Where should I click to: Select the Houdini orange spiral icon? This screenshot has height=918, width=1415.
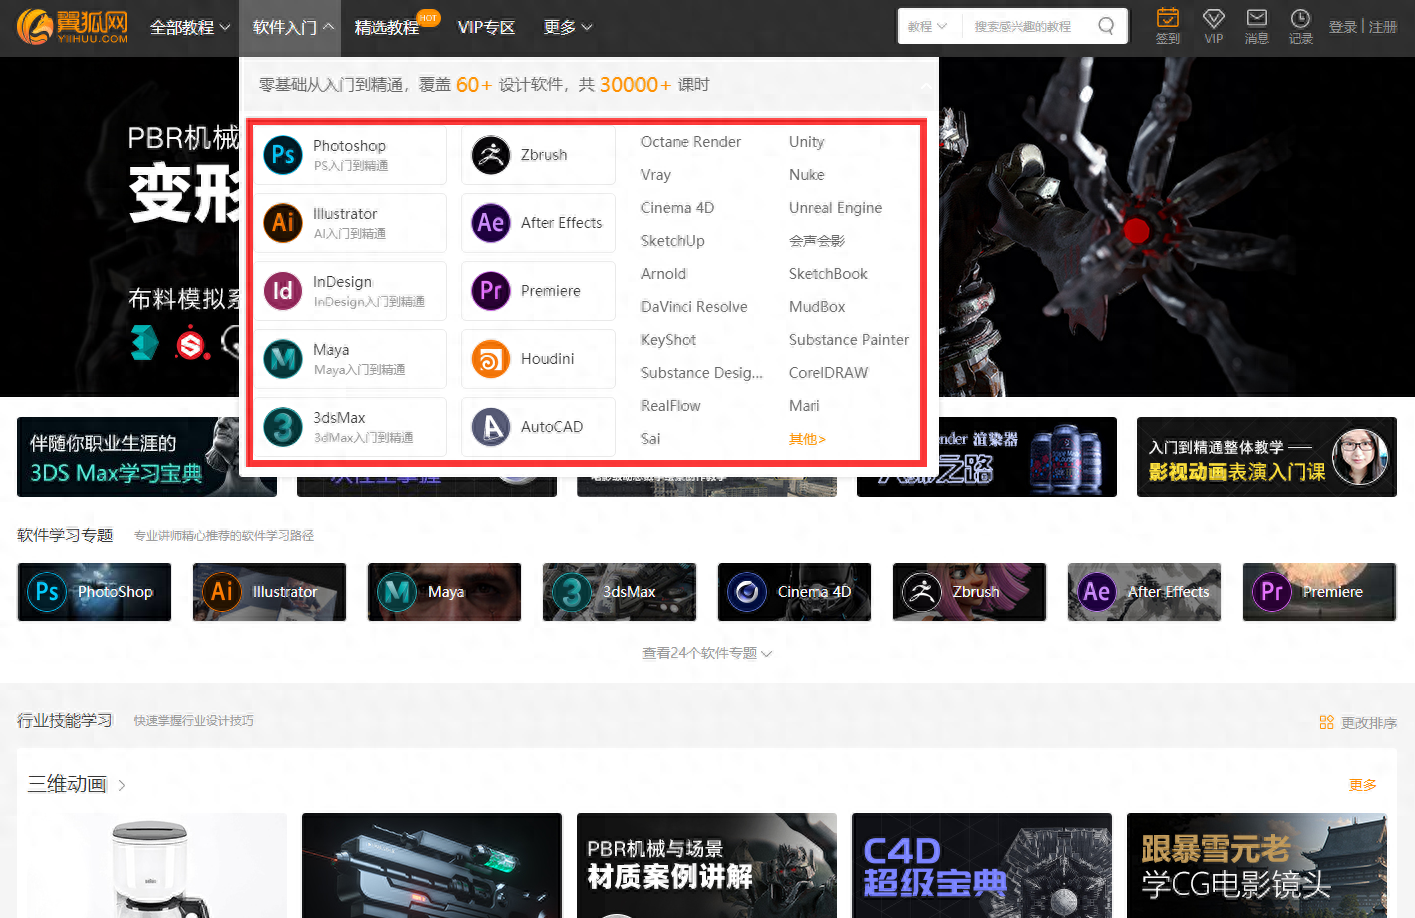[x=491, y=359]
